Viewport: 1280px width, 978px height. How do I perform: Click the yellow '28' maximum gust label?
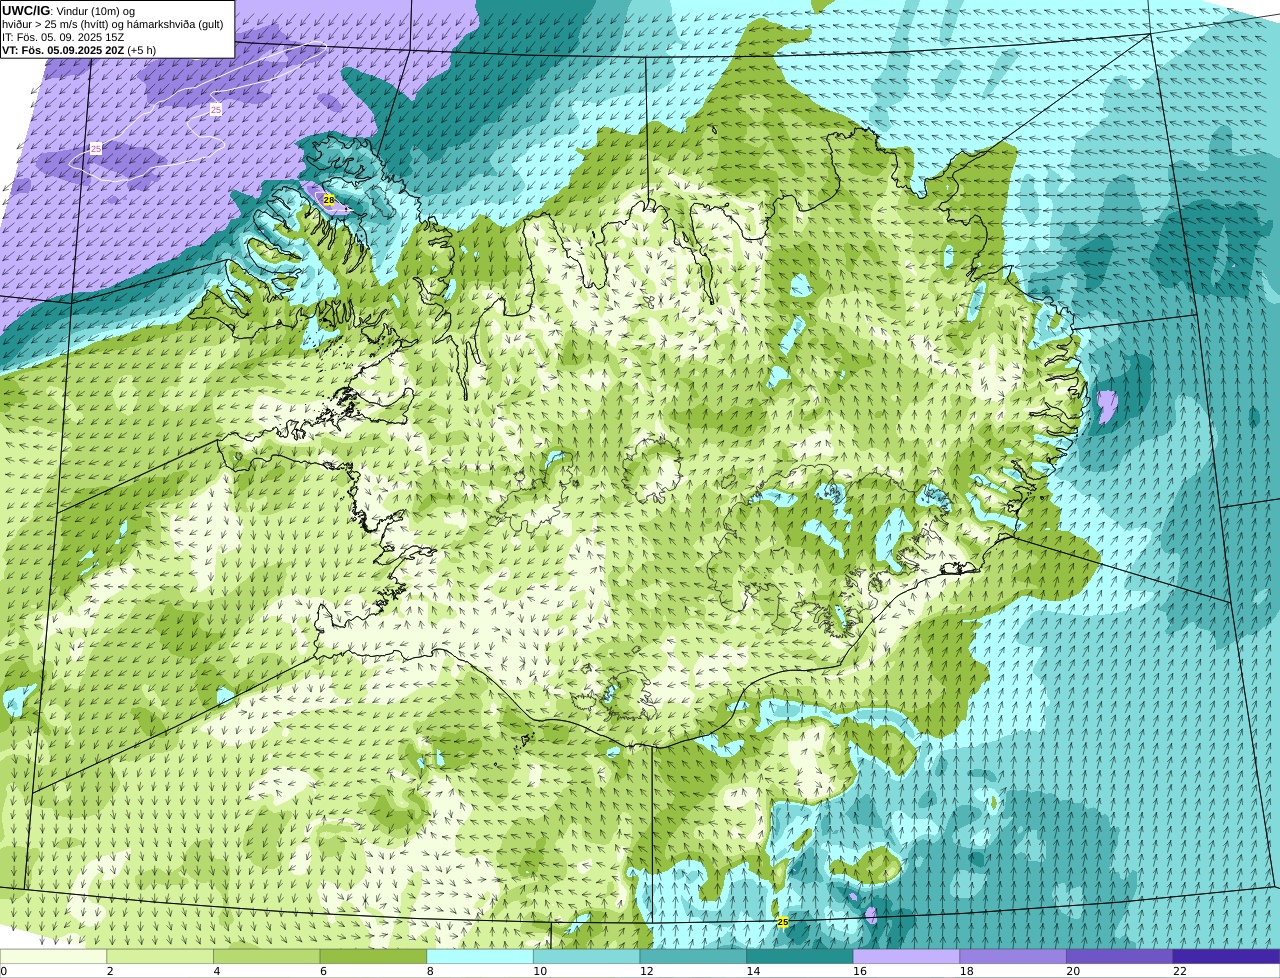pos(329,200)
